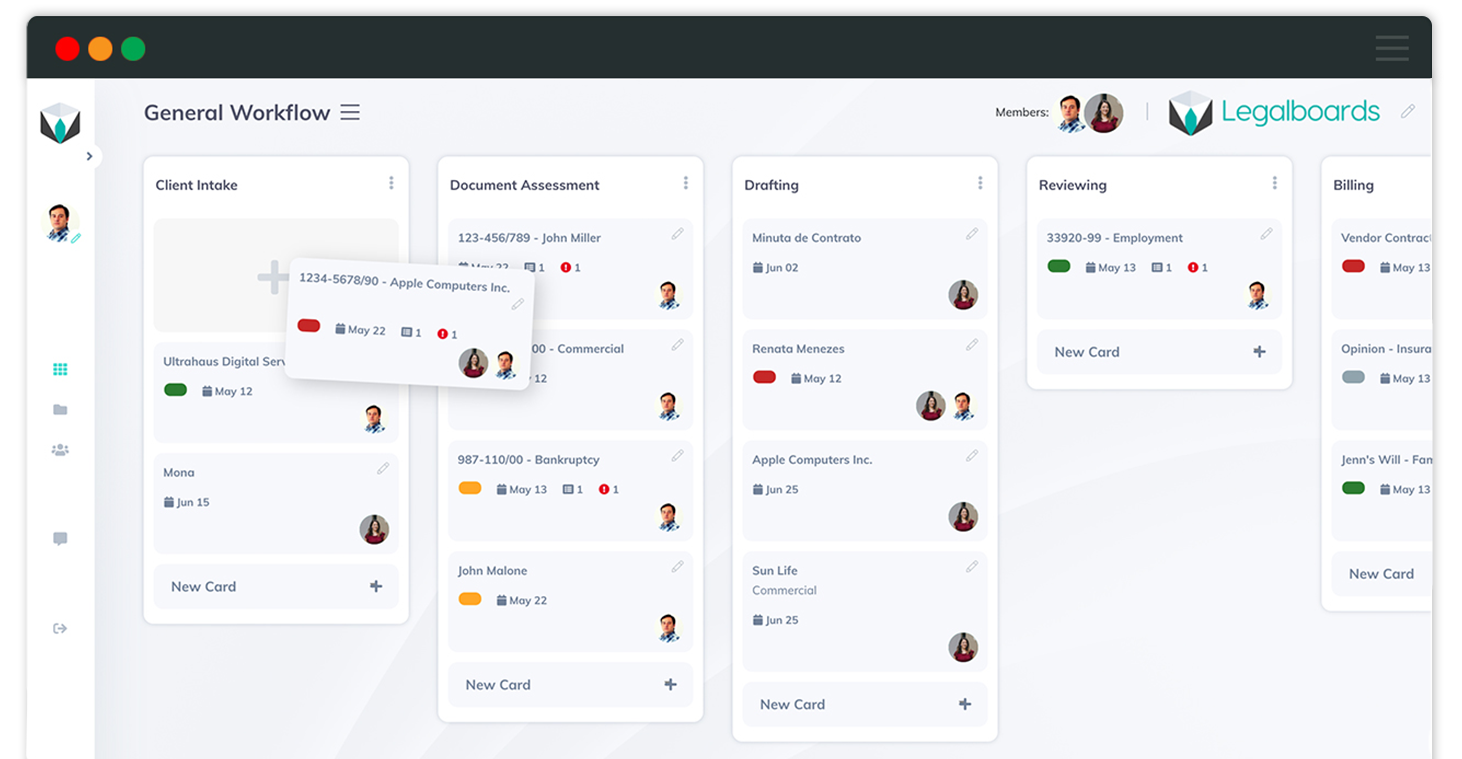Open the chat icon in the sidebar

pyautogui.click(x=60, y=539)
